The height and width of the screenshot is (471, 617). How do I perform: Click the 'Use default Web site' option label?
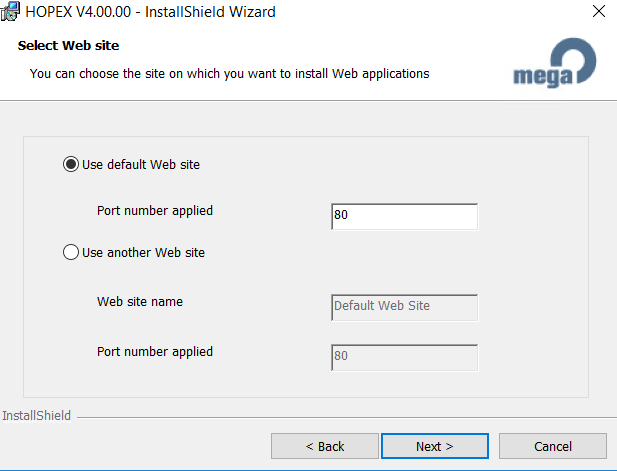coord(147,165)
